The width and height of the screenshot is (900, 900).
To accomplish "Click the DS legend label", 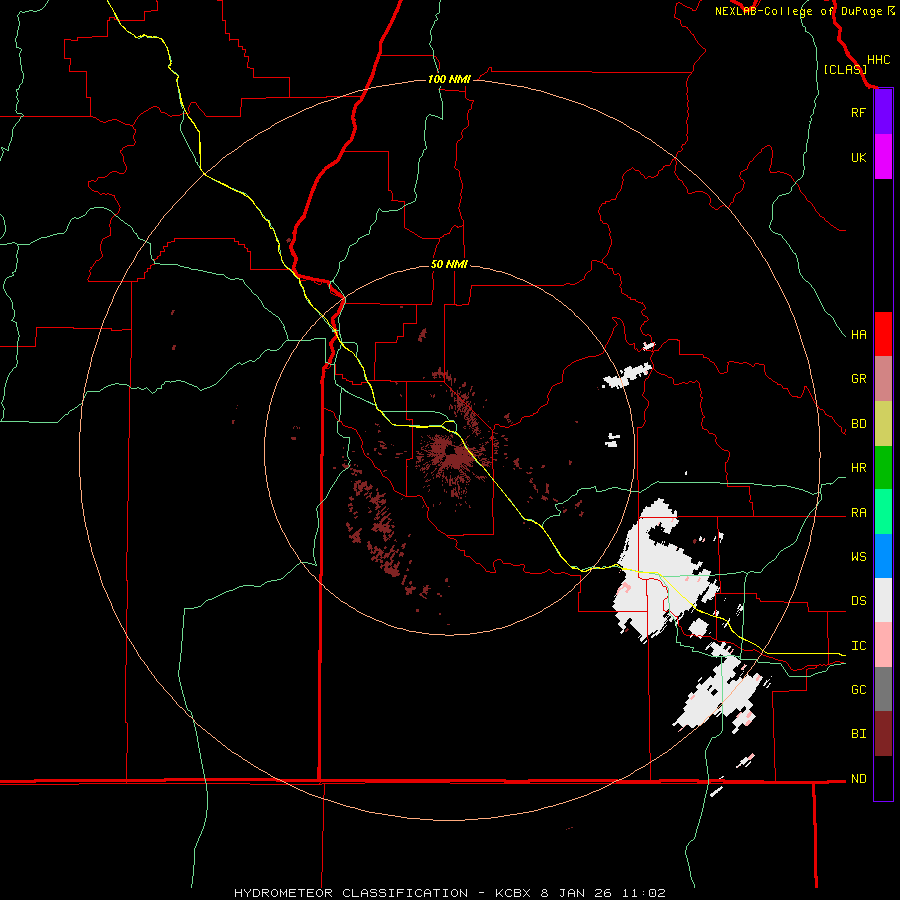I will [x=858, y=601].
